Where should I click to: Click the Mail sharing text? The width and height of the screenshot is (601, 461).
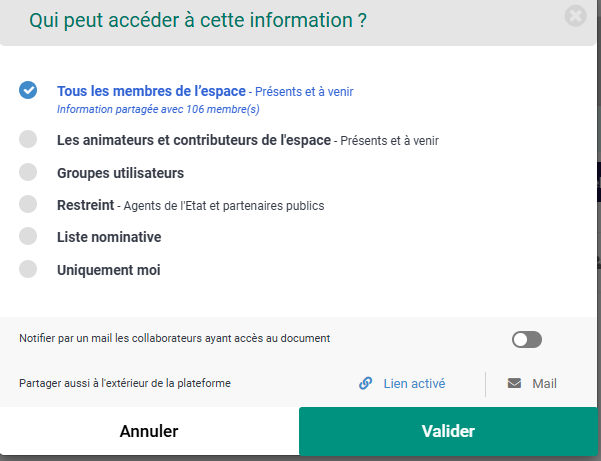544,383
